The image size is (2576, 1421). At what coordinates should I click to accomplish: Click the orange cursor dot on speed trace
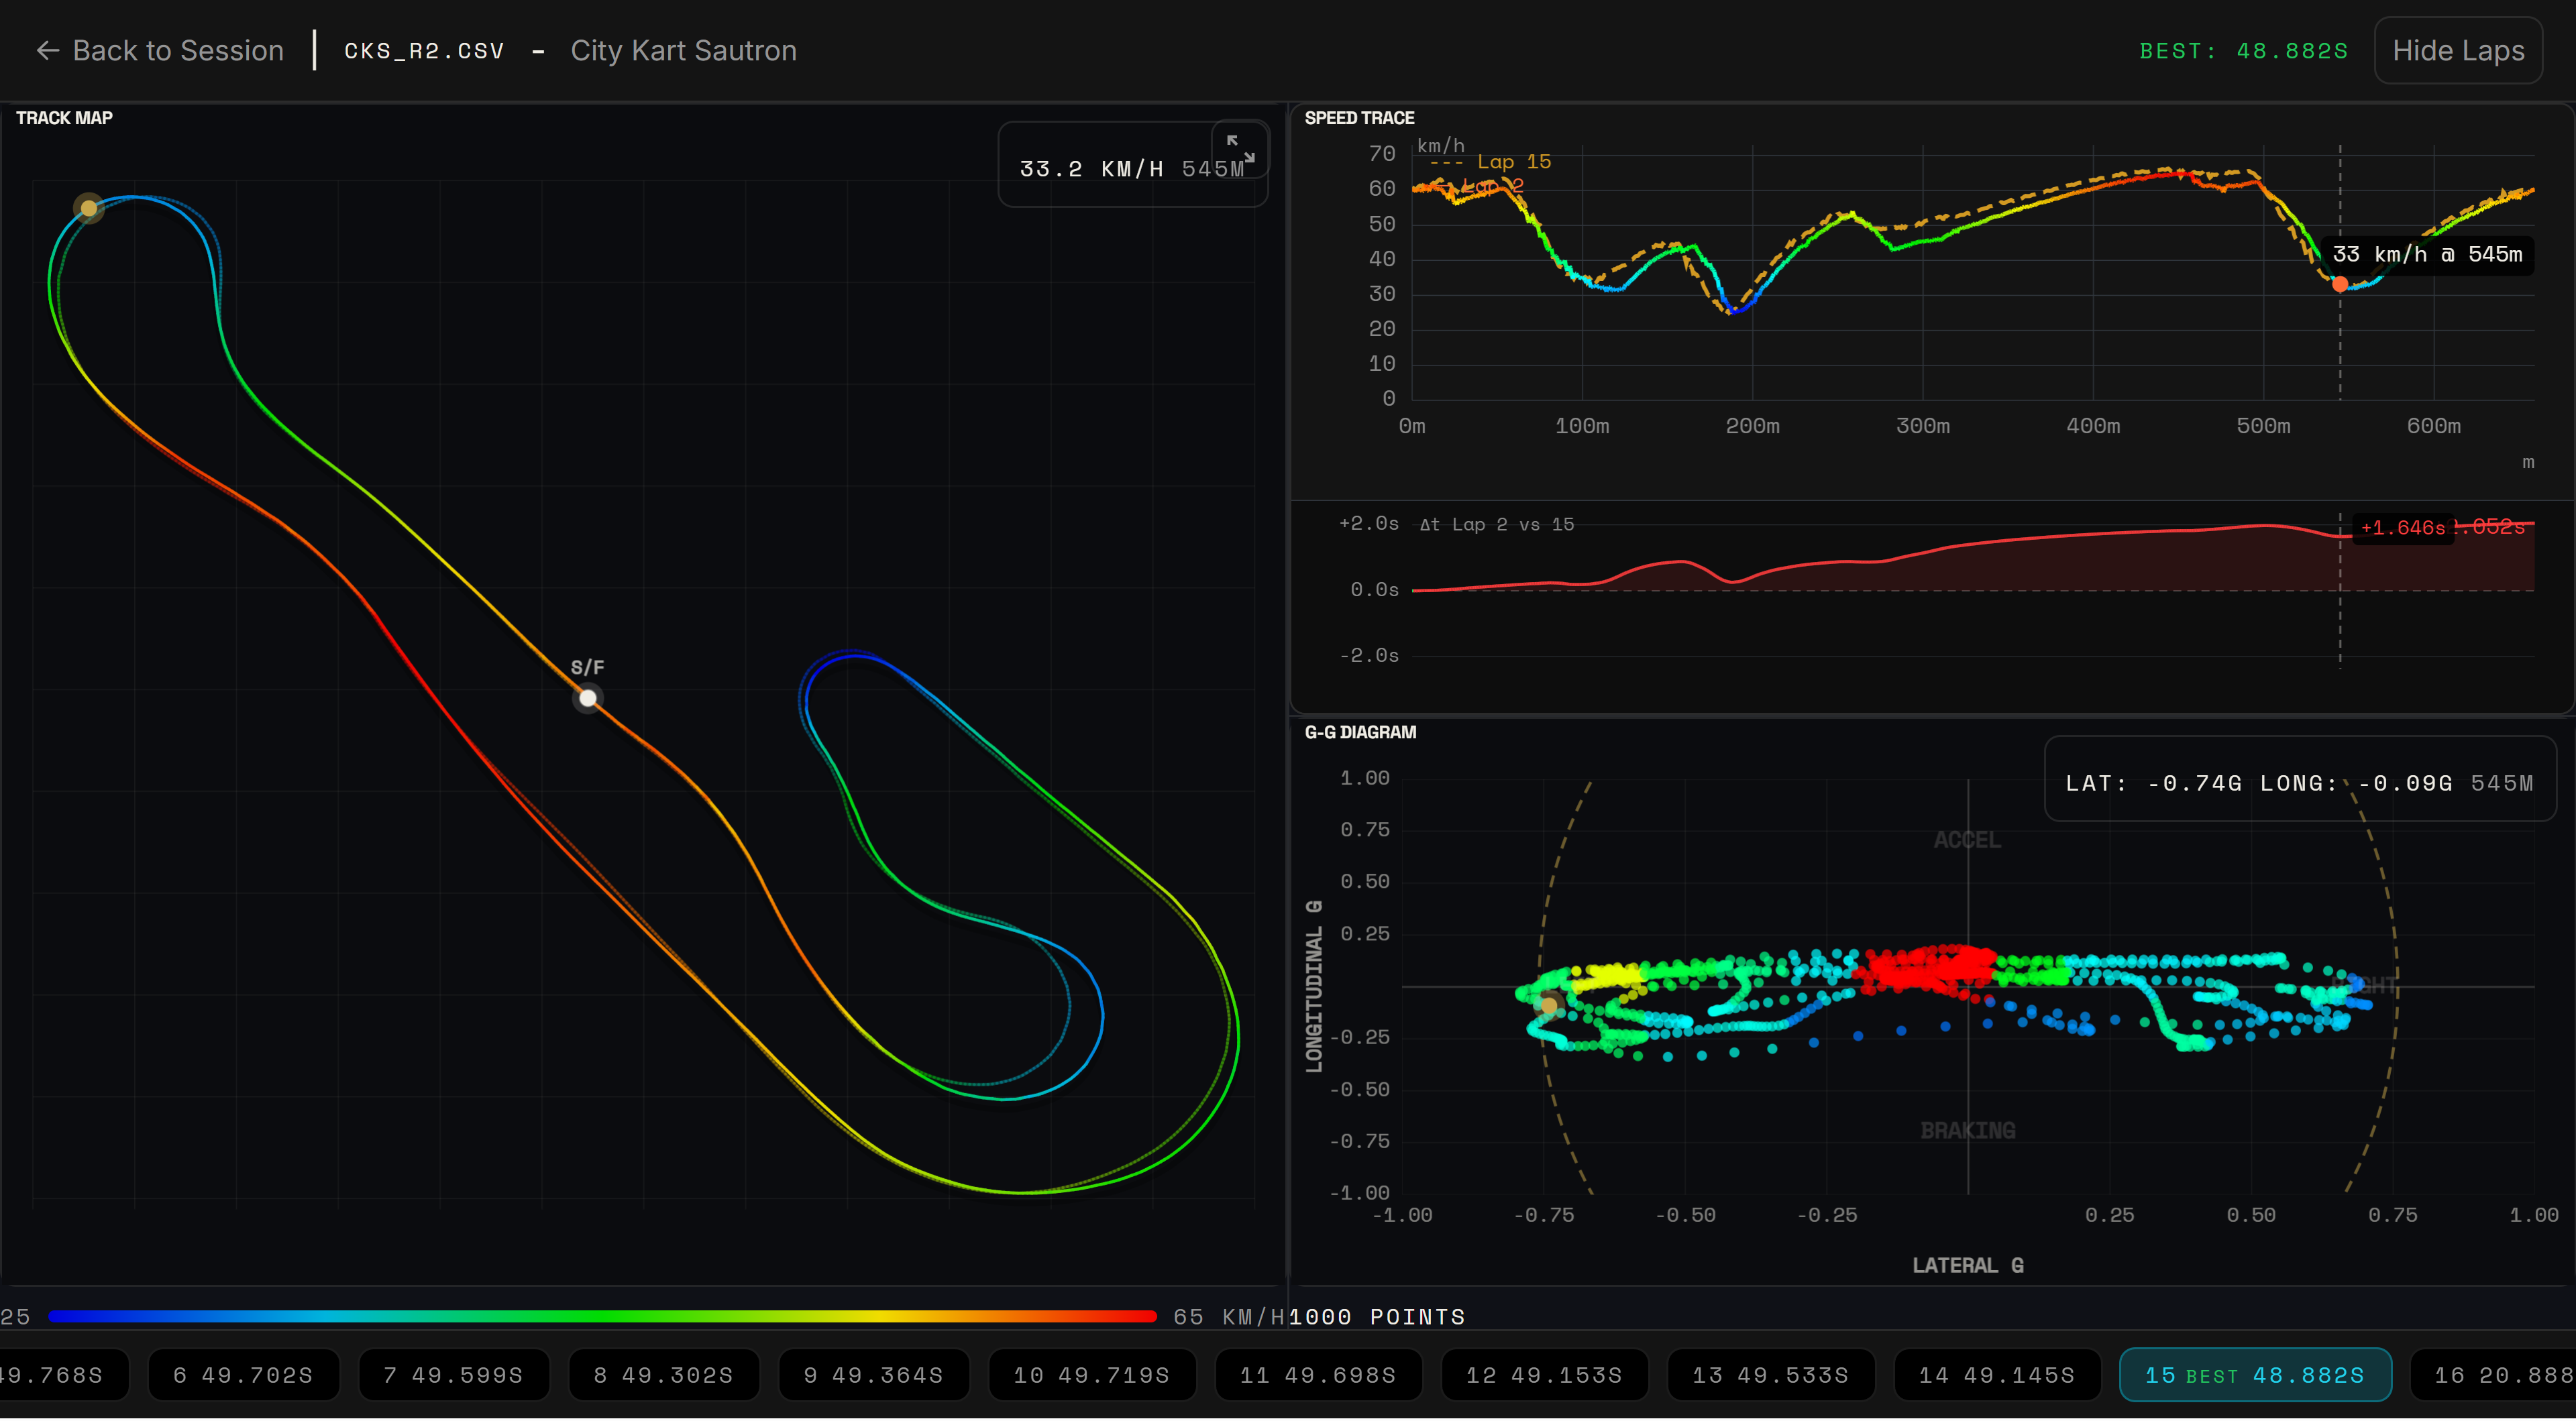[x=2340, y=285]
